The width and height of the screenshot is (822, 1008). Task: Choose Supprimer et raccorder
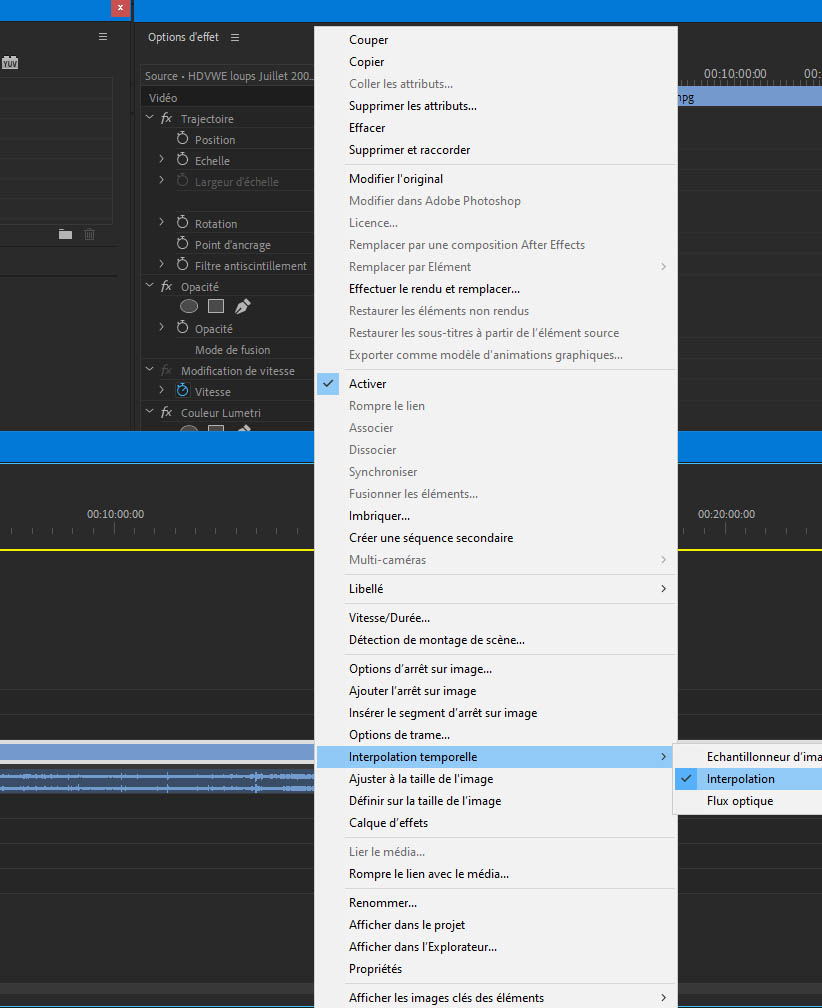coord(496,150)
